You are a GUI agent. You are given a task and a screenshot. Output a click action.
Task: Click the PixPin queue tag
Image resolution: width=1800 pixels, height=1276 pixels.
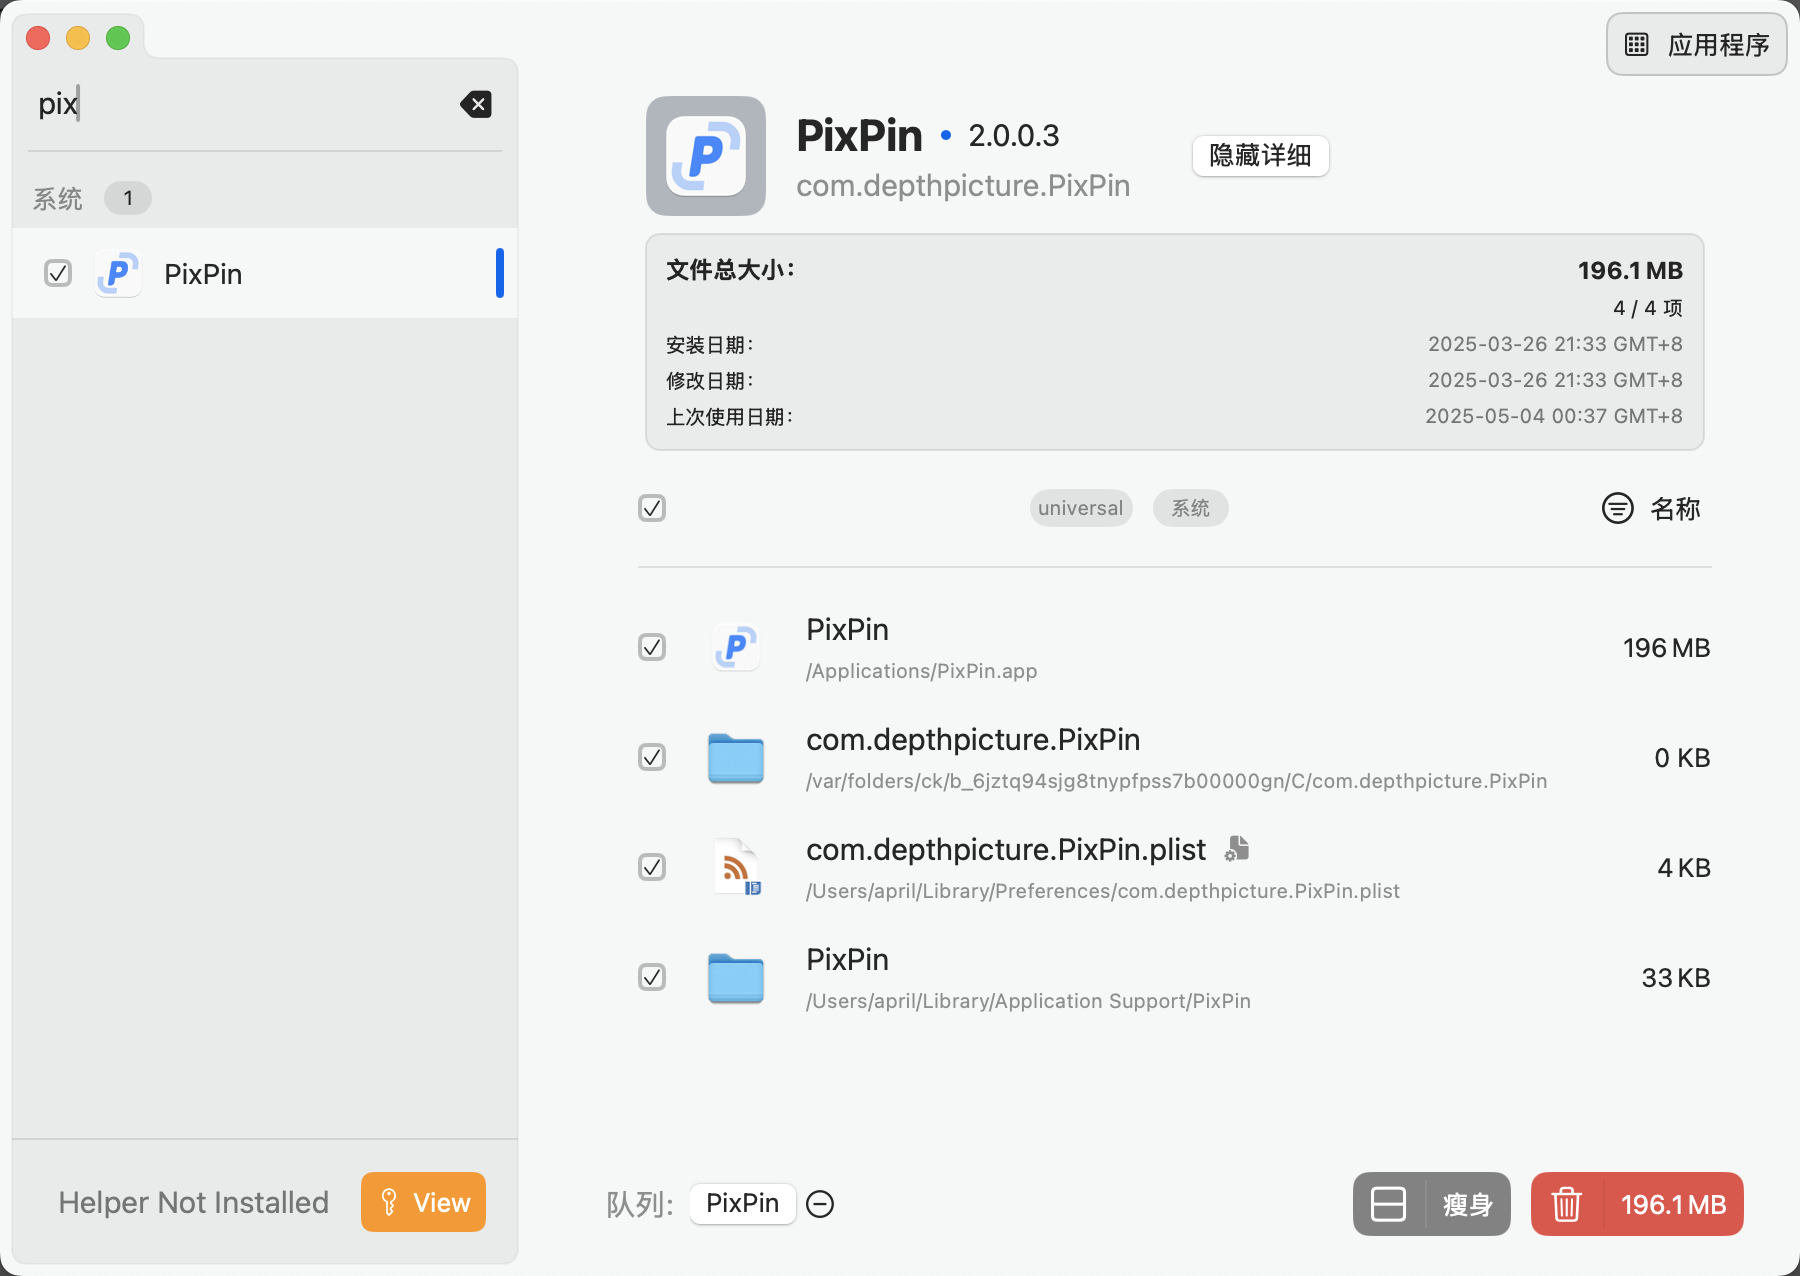click(742, 1203)
